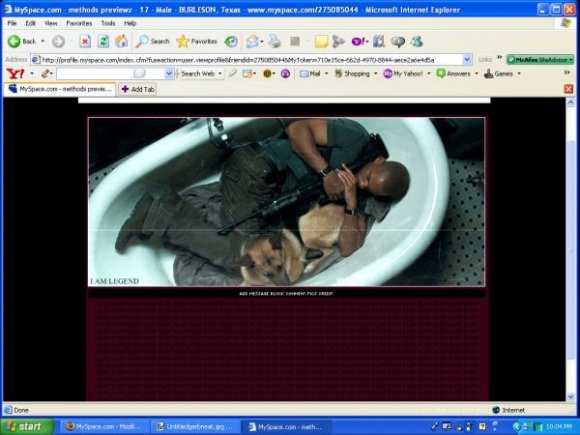Viewport: 580px width, 435px height.
Task: Open the Favorites menu
Action: [79, 23]
